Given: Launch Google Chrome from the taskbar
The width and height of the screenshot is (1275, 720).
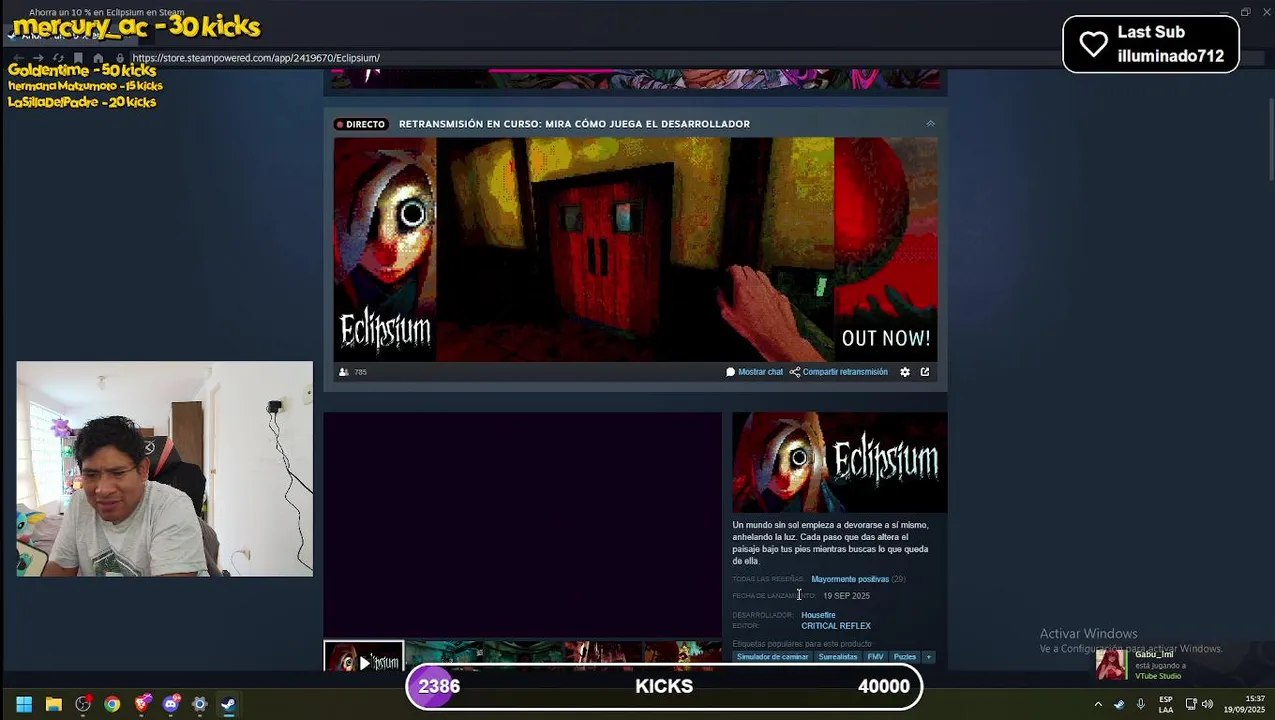Looking at the screenshot, I should point(112,704).
